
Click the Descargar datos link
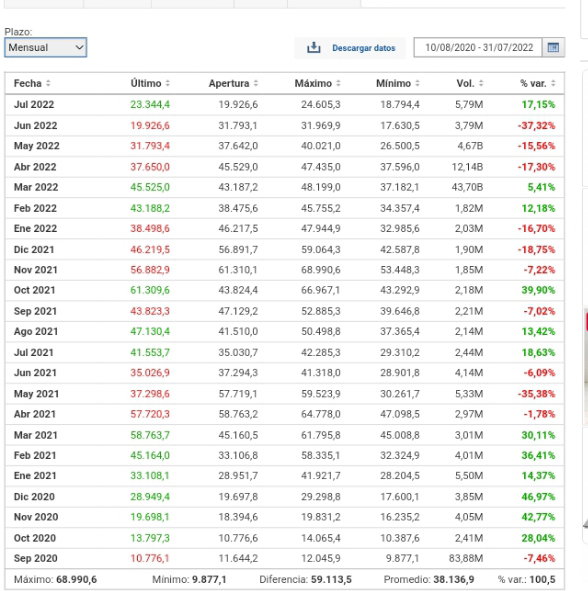(364, 48)
